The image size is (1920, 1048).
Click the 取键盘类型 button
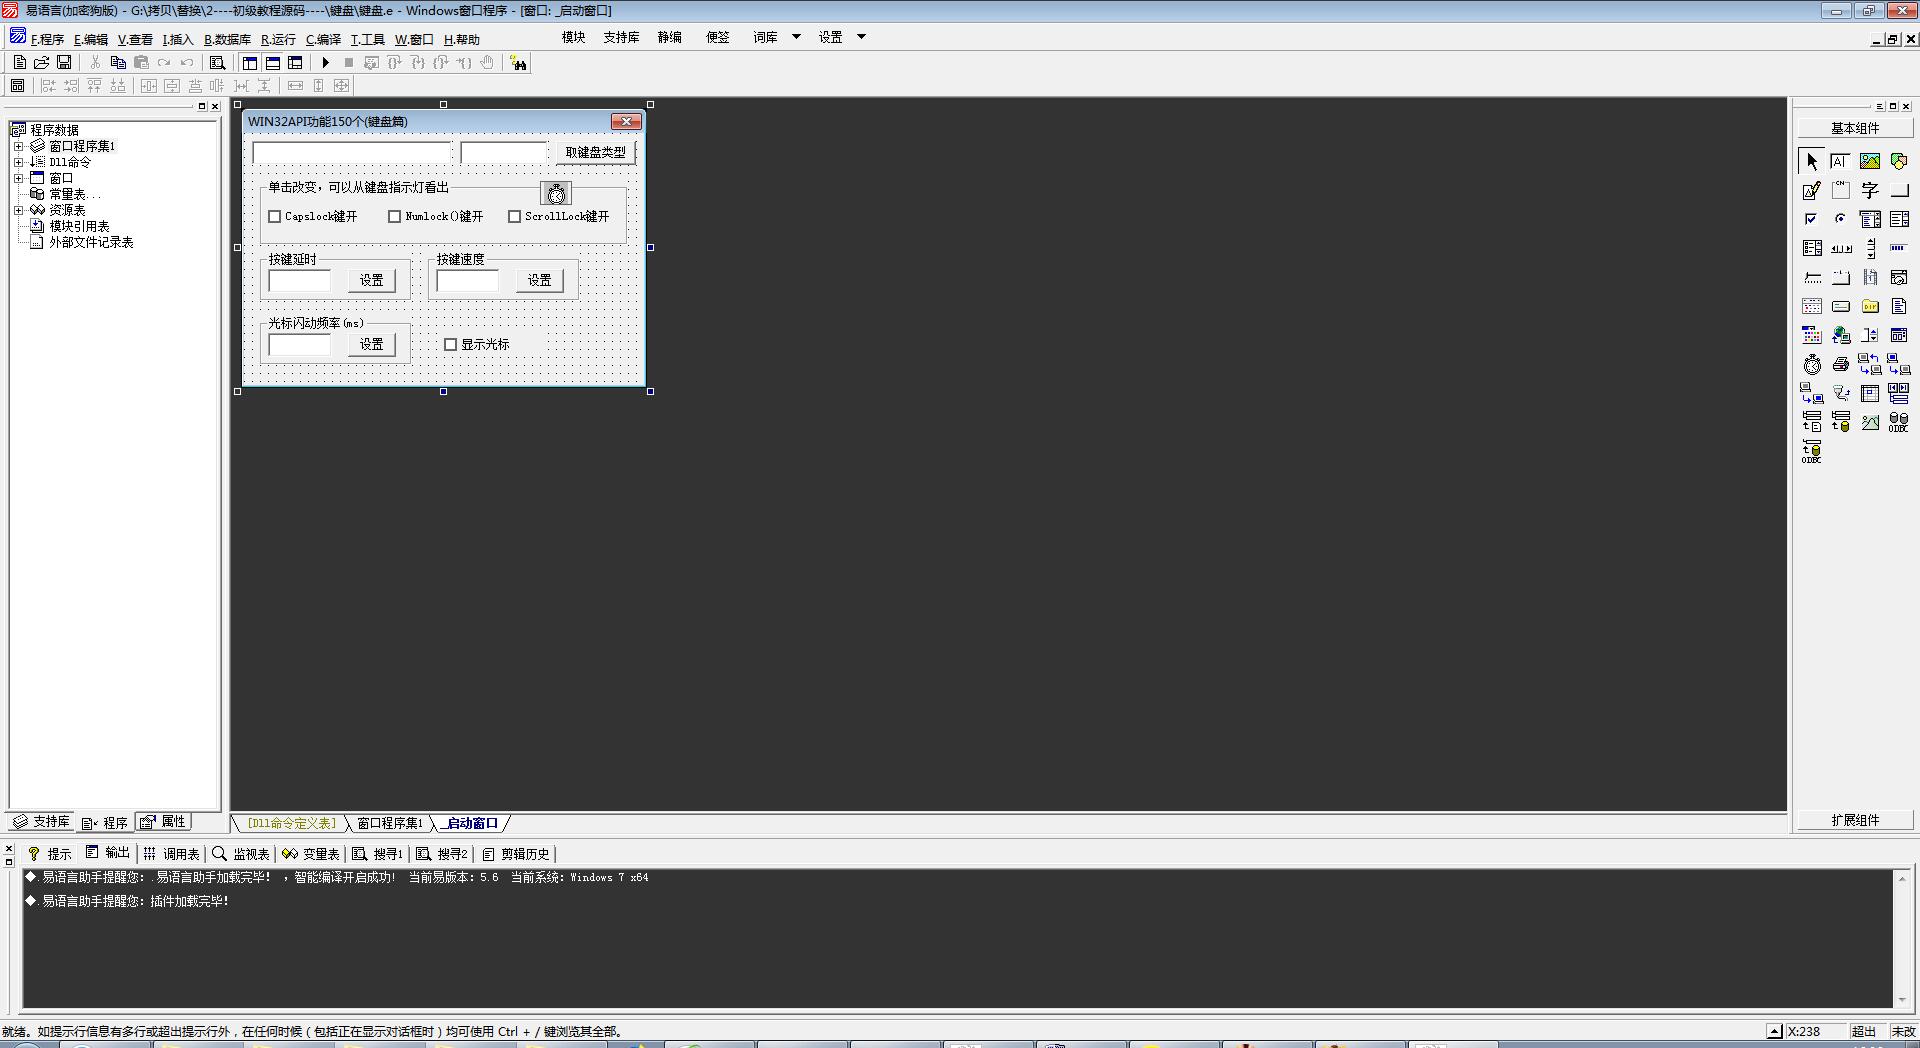tap(595, 152)
